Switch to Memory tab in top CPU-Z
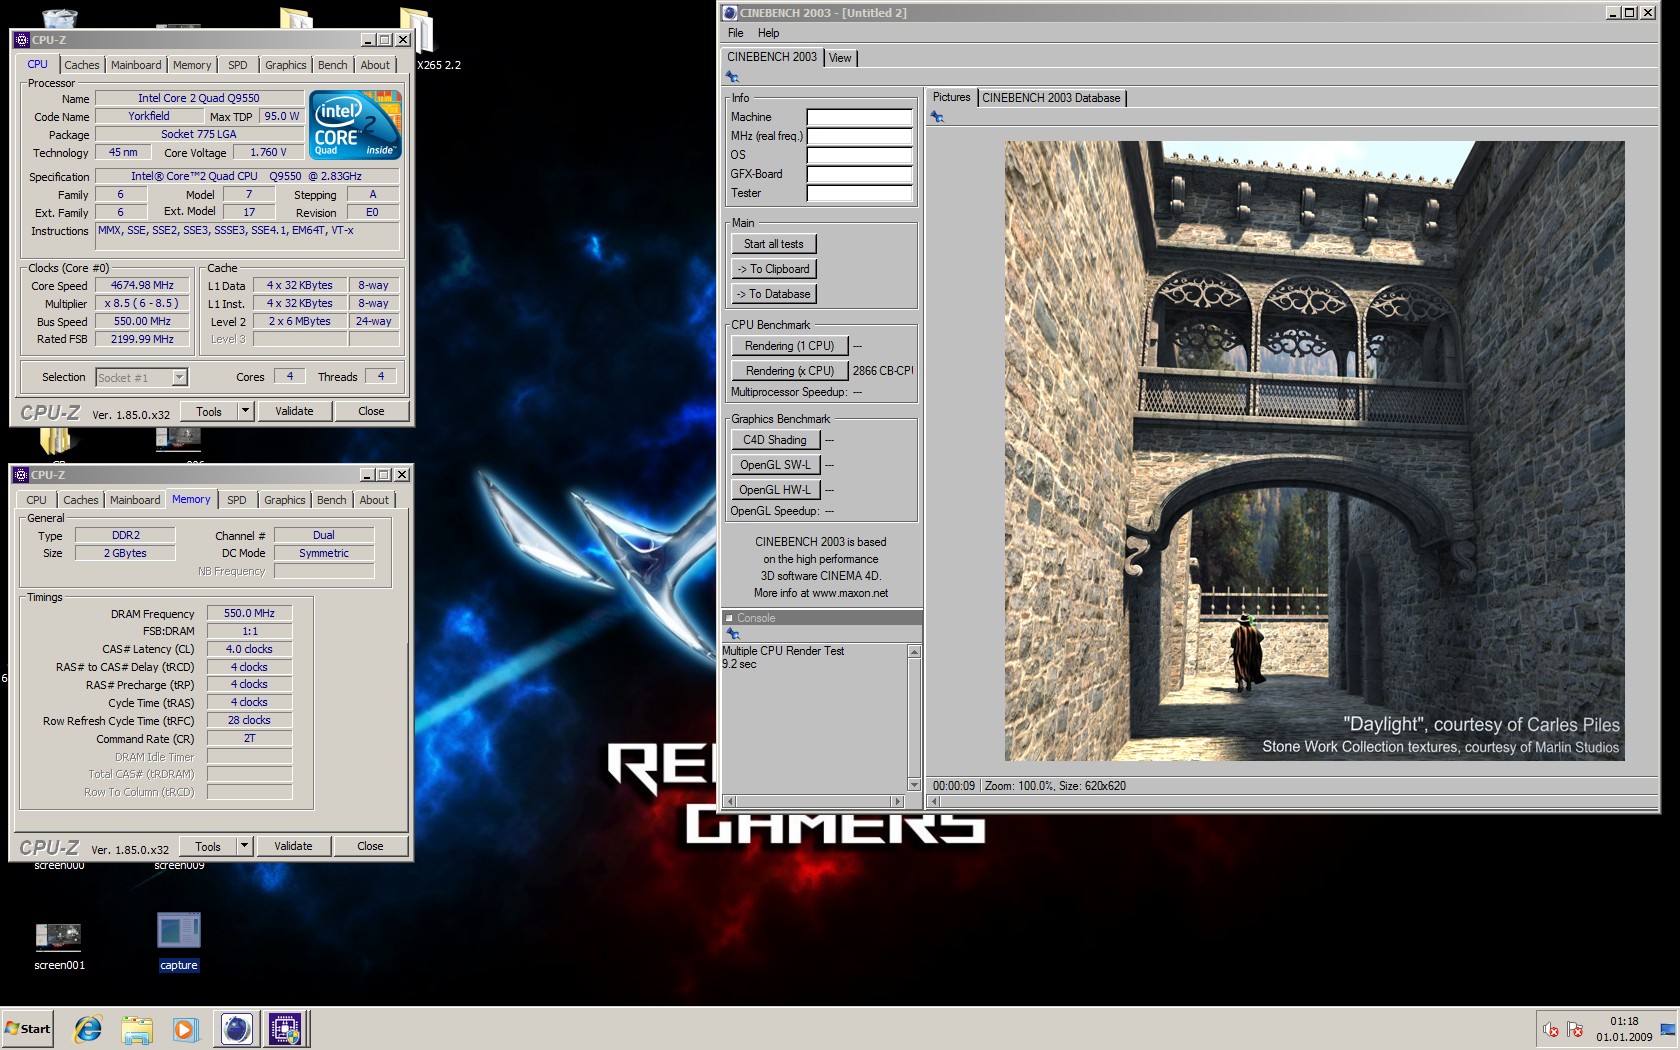 (192, 65)
